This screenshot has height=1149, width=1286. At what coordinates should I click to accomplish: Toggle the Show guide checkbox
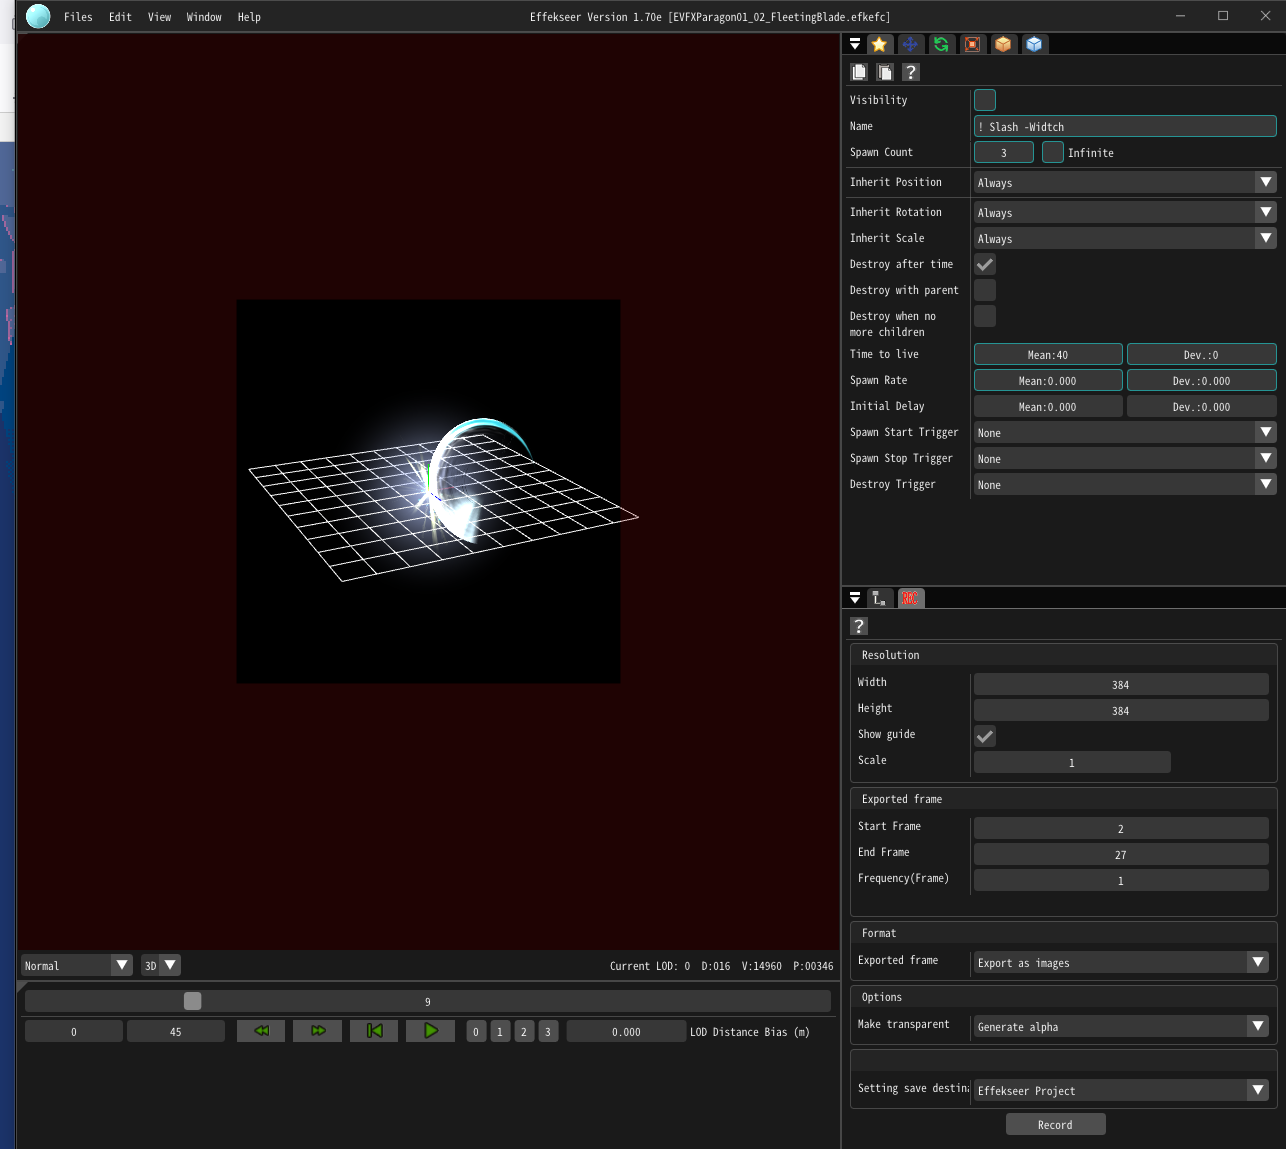[985, 736]
